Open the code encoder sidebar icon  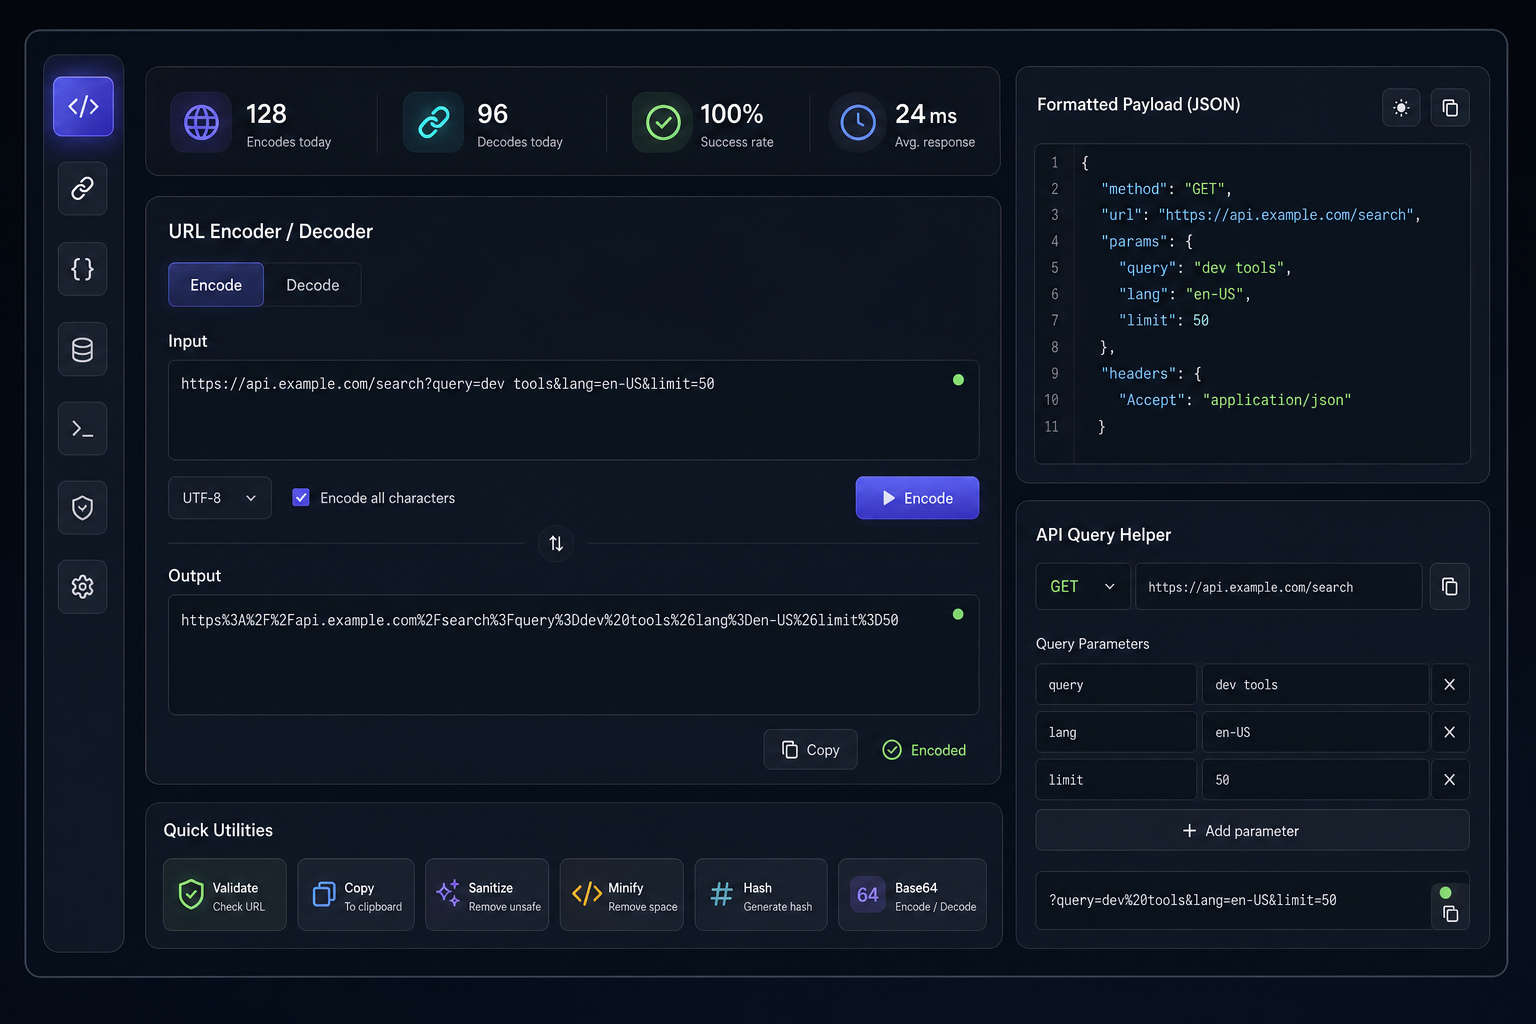click(x=83, y=106)
